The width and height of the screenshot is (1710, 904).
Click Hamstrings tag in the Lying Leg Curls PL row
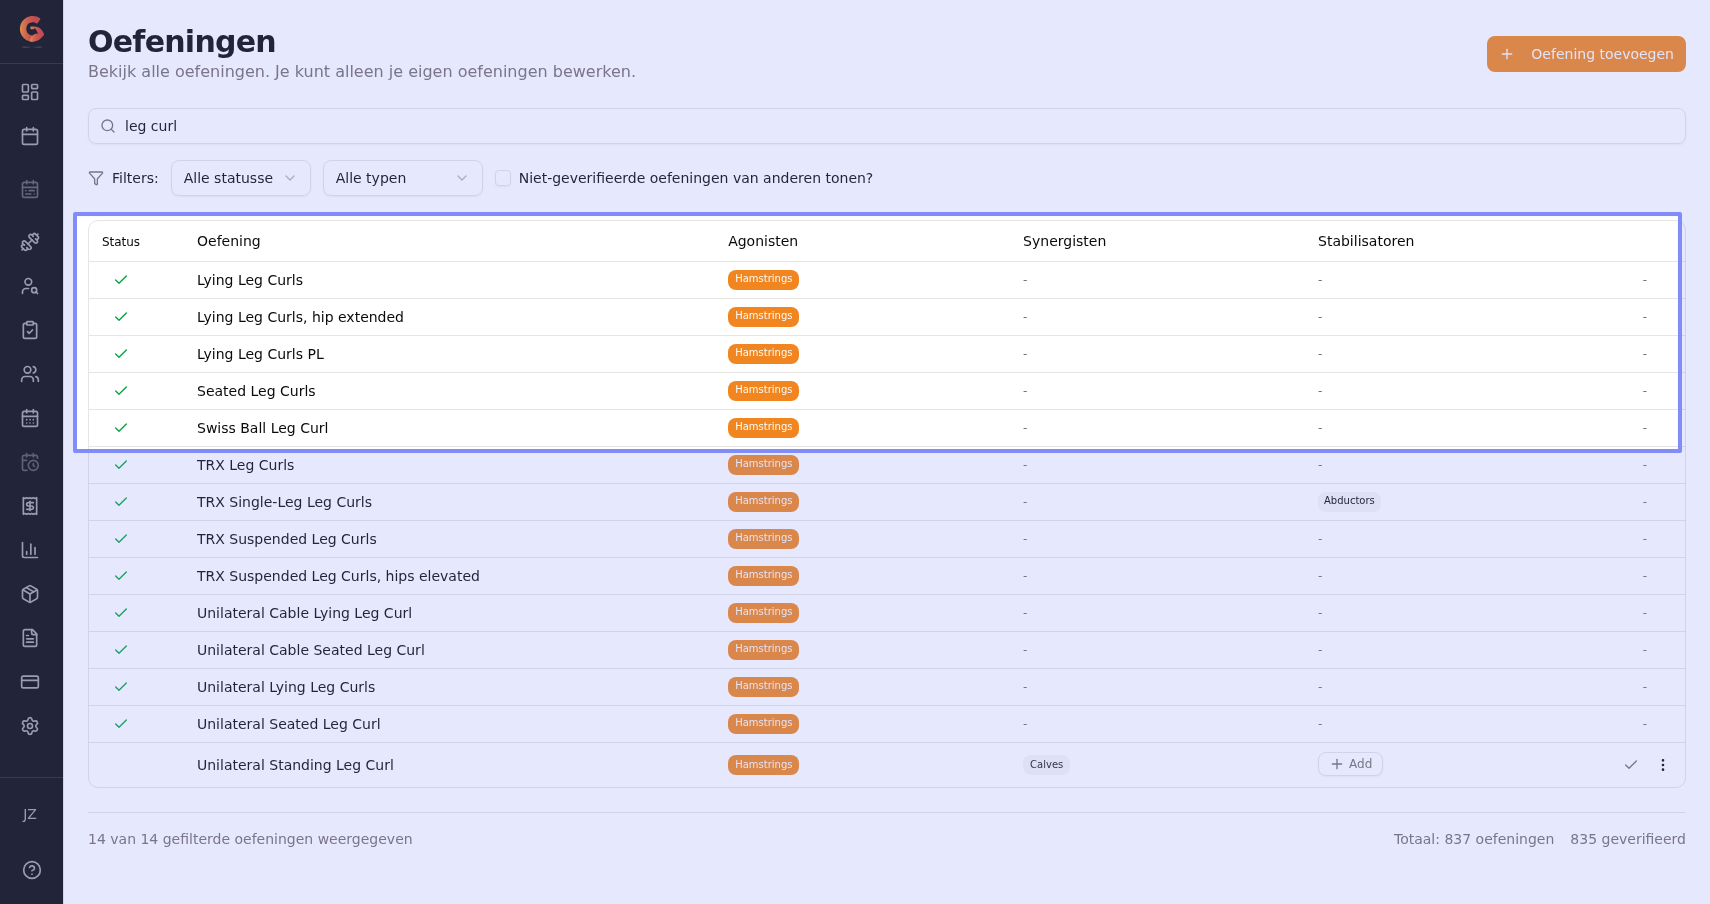click(763, 353)
